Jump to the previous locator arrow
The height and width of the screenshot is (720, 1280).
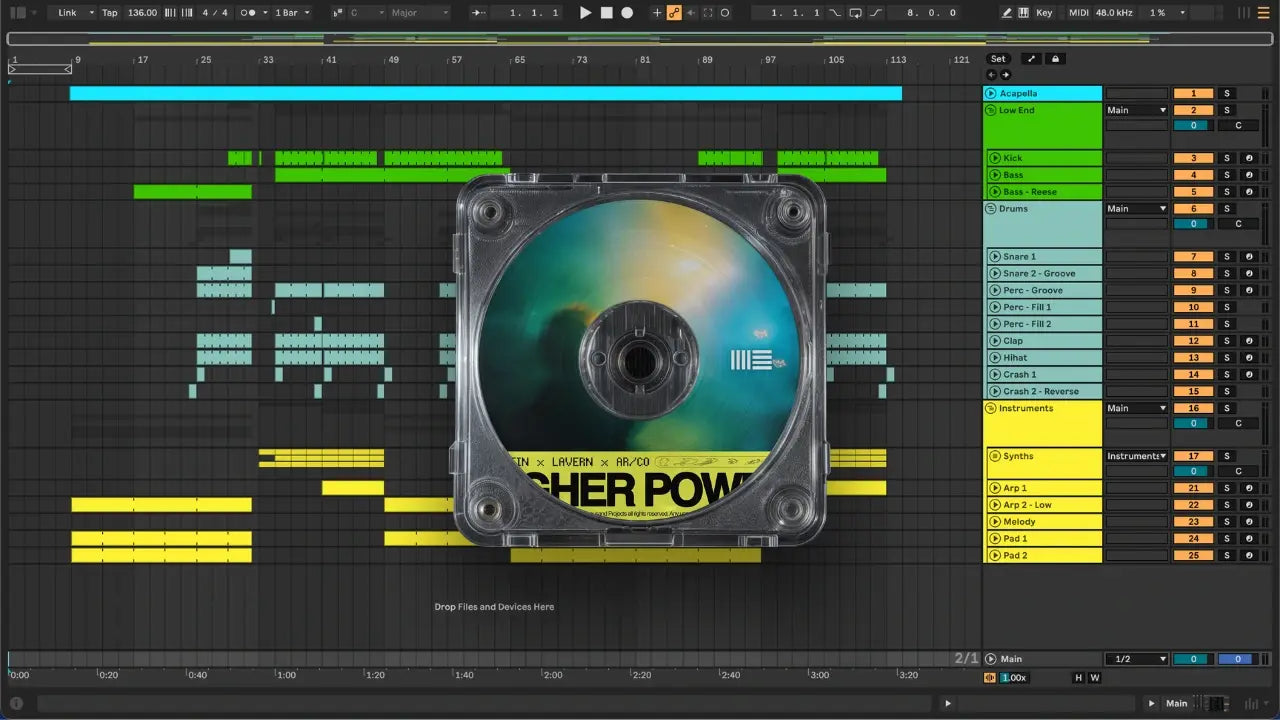tap(992, 75)
